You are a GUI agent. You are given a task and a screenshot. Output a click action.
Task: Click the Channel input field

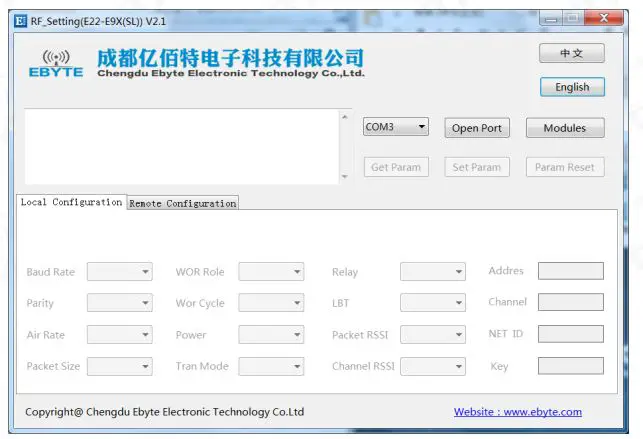[571, 302]
